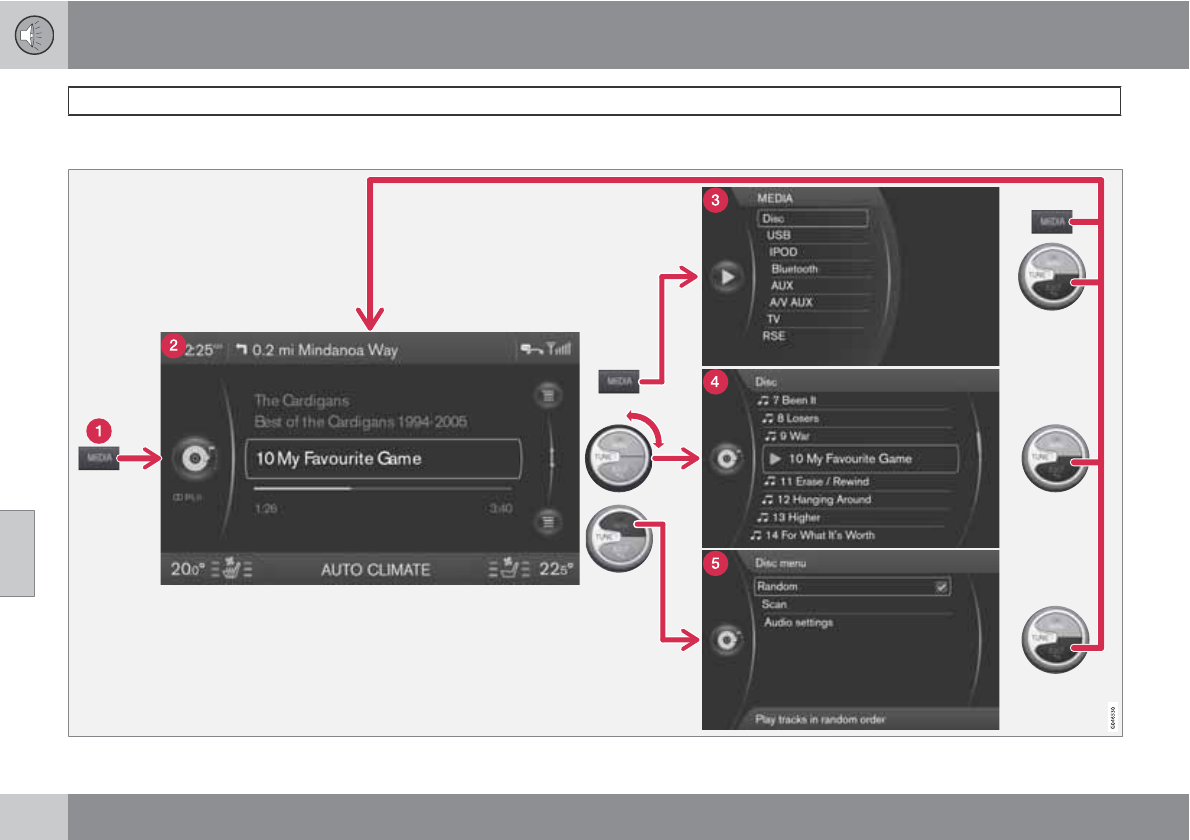The height and width of the screenshot is (840, 1190).
Task: Toggle the left seat heating icon
Action: click(232, 570)
